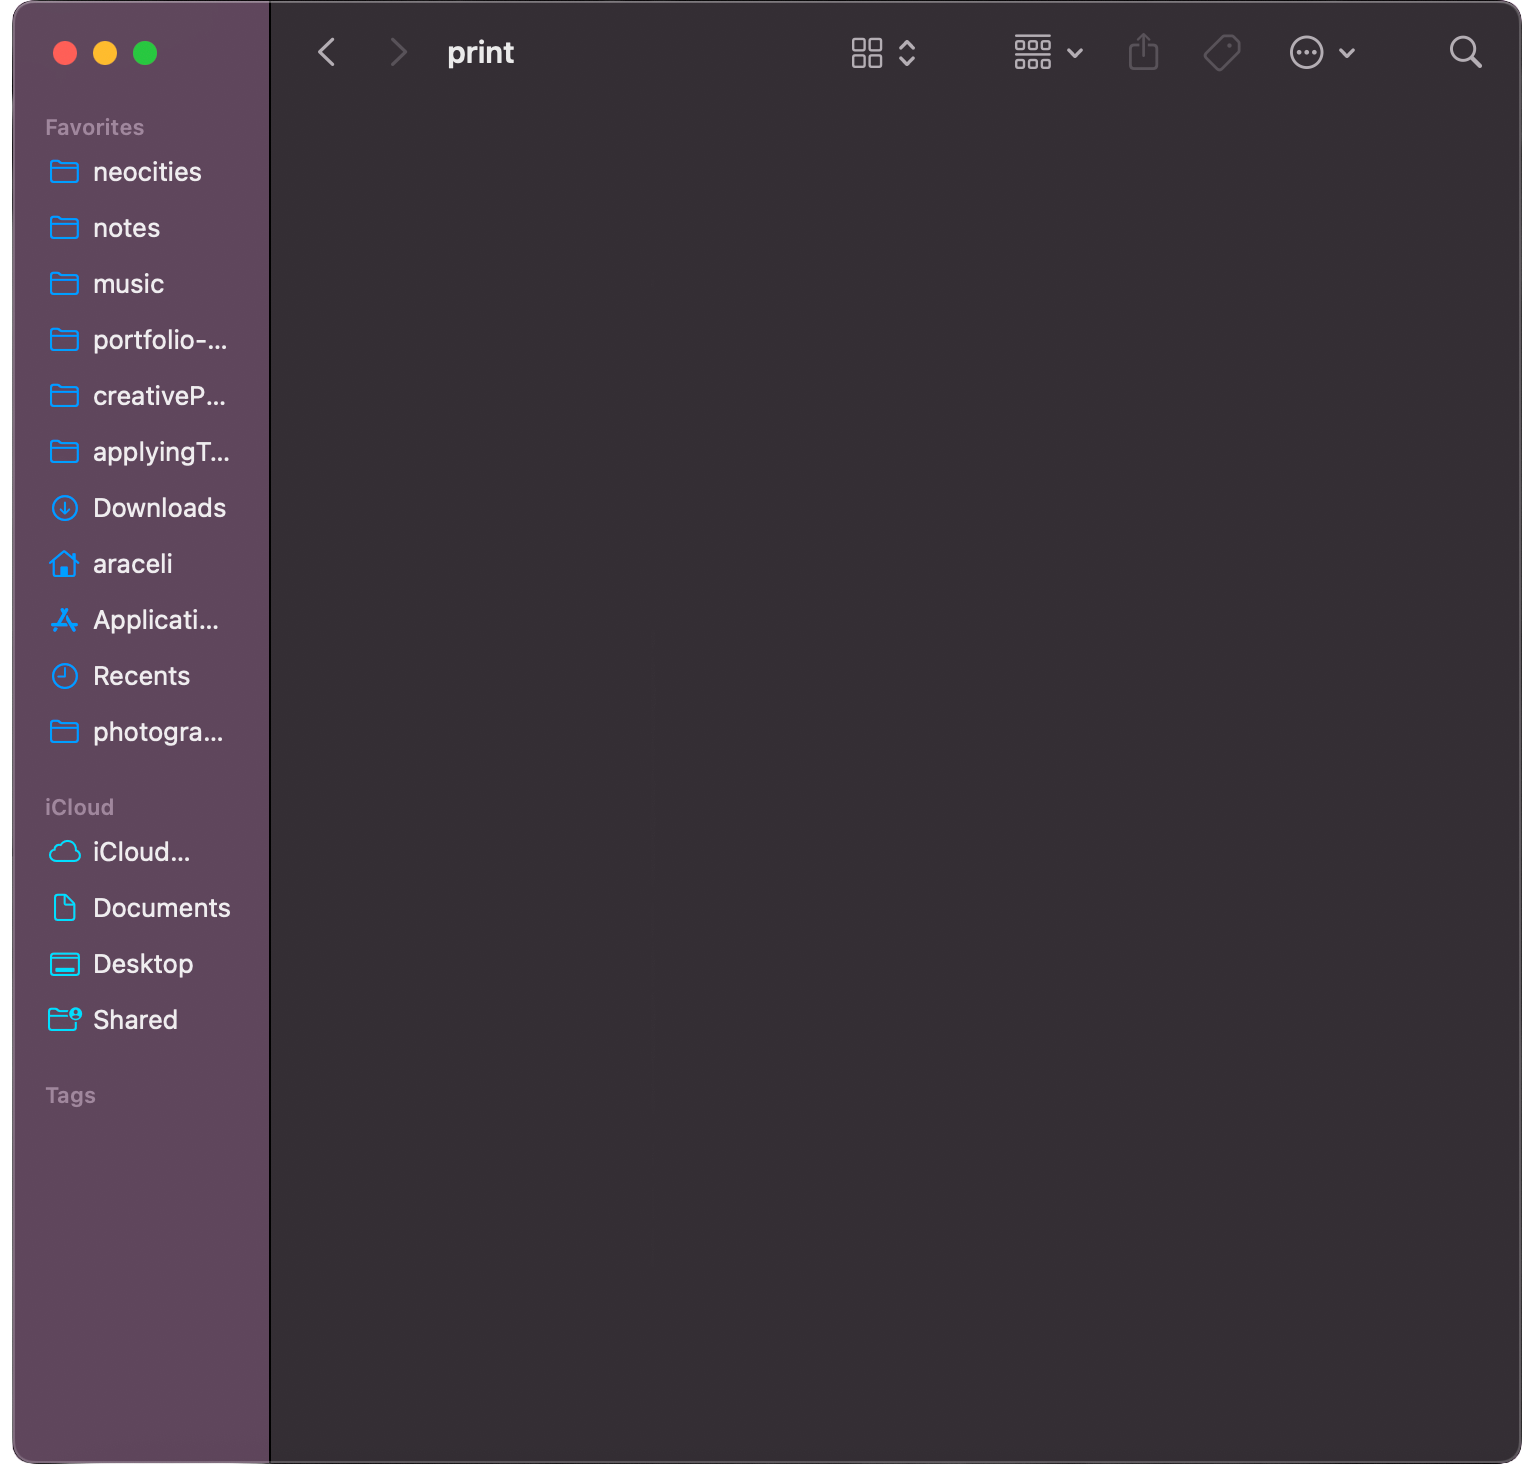This screenshot has height=1474, width=1537.
Task: Click the print window title
Action: (480, 53)
